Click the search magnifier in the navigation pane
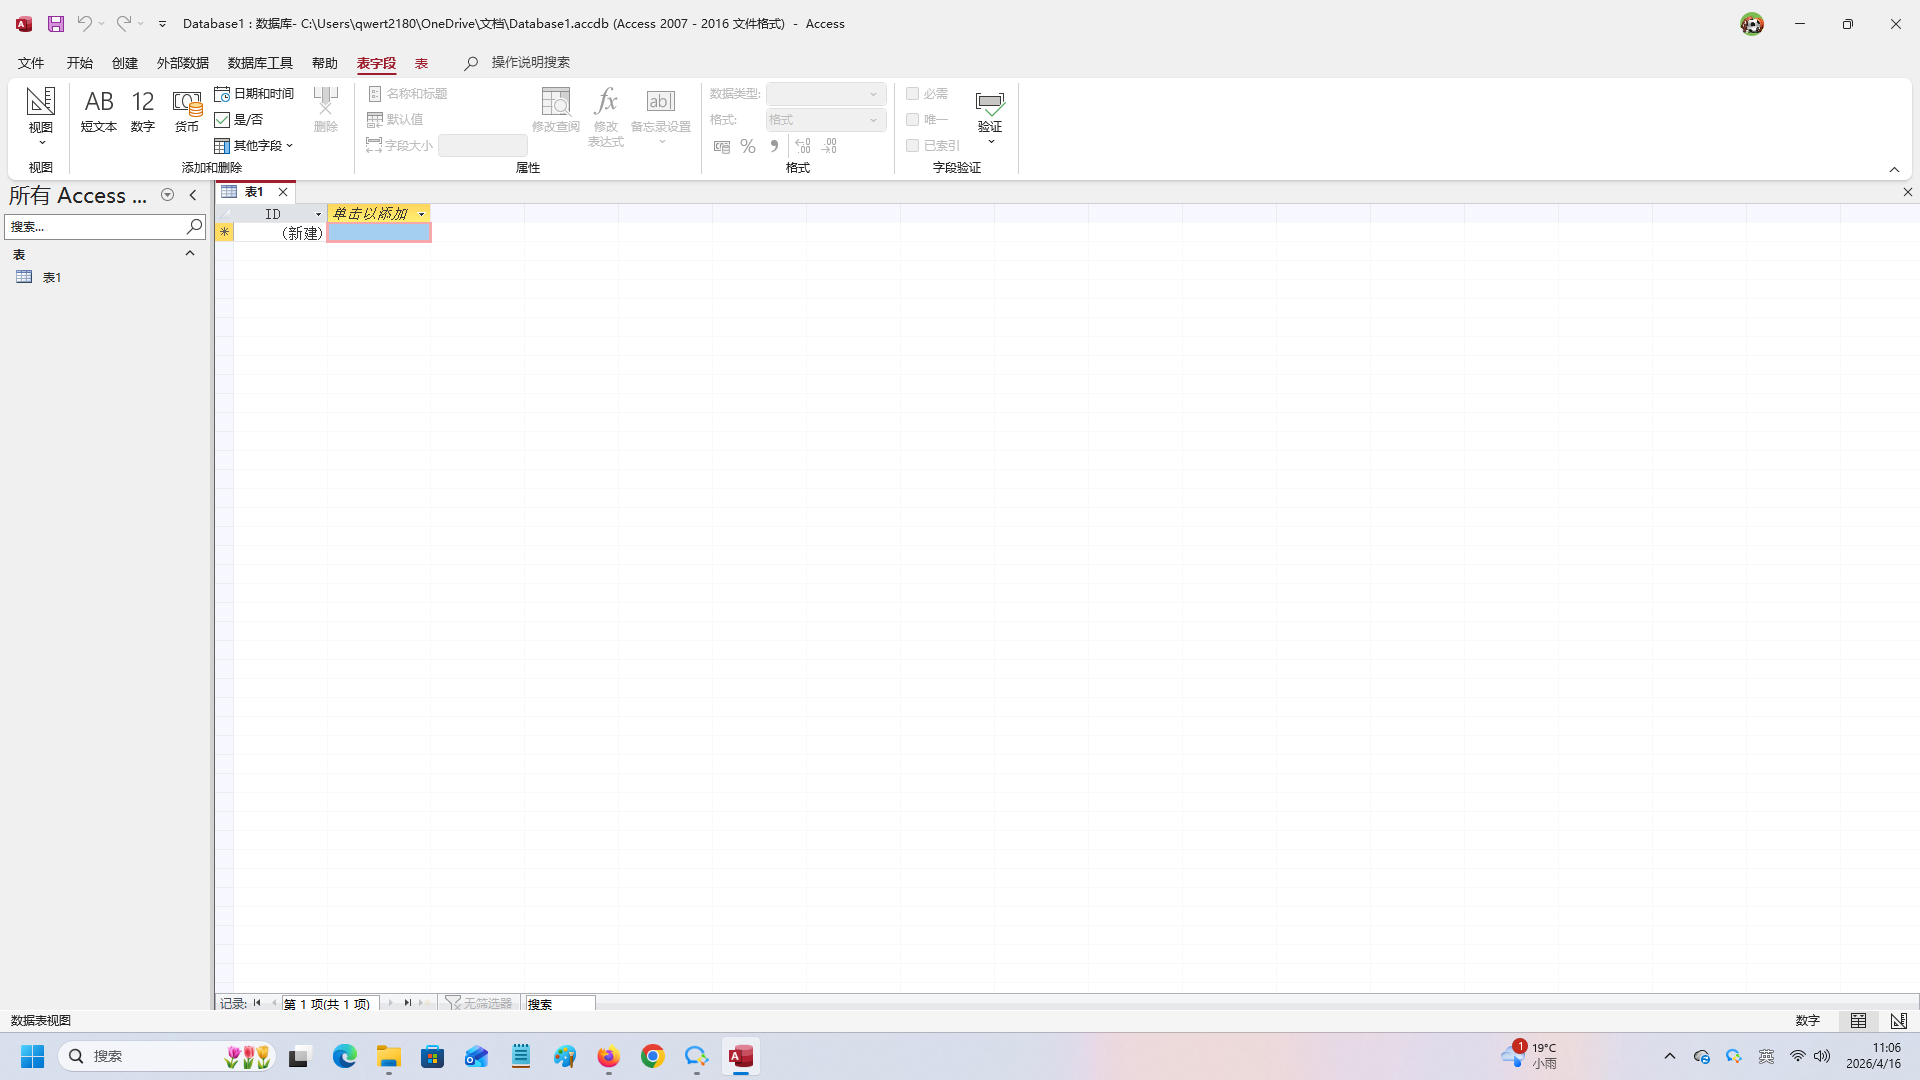Image resolution: width=1920 pixels, height=1080 pixels. coord(194,227)
